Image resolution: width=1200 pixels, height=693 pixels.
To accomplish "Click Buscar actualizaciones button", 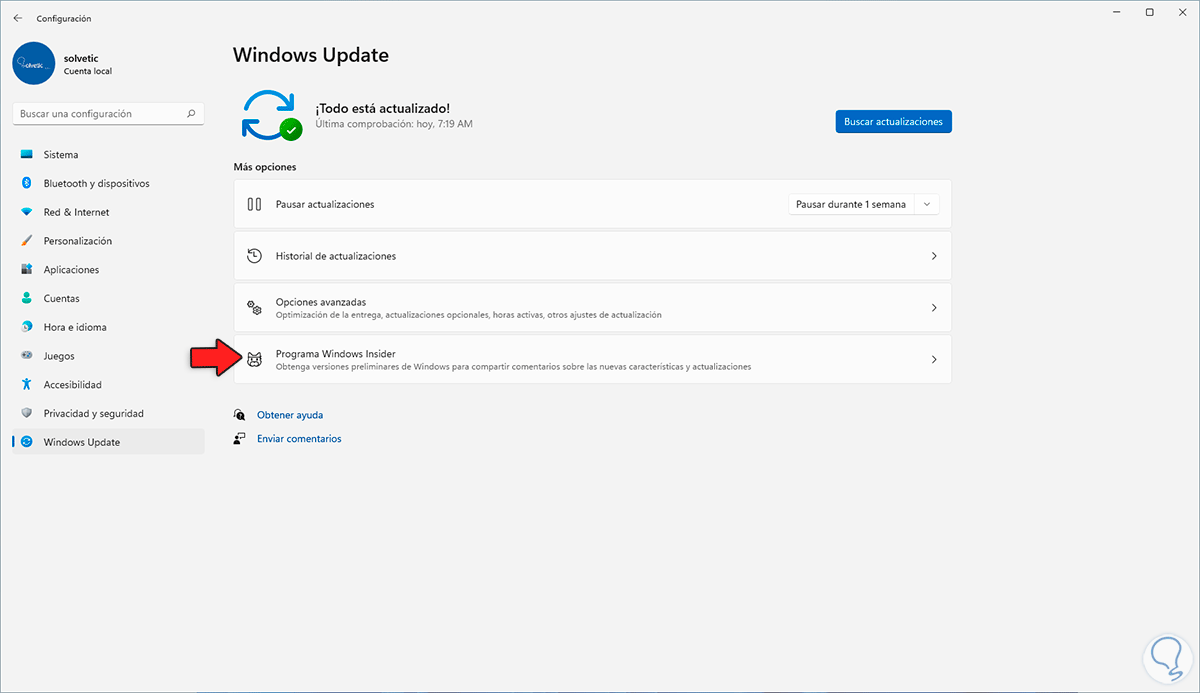I will [x=894, y=121].
